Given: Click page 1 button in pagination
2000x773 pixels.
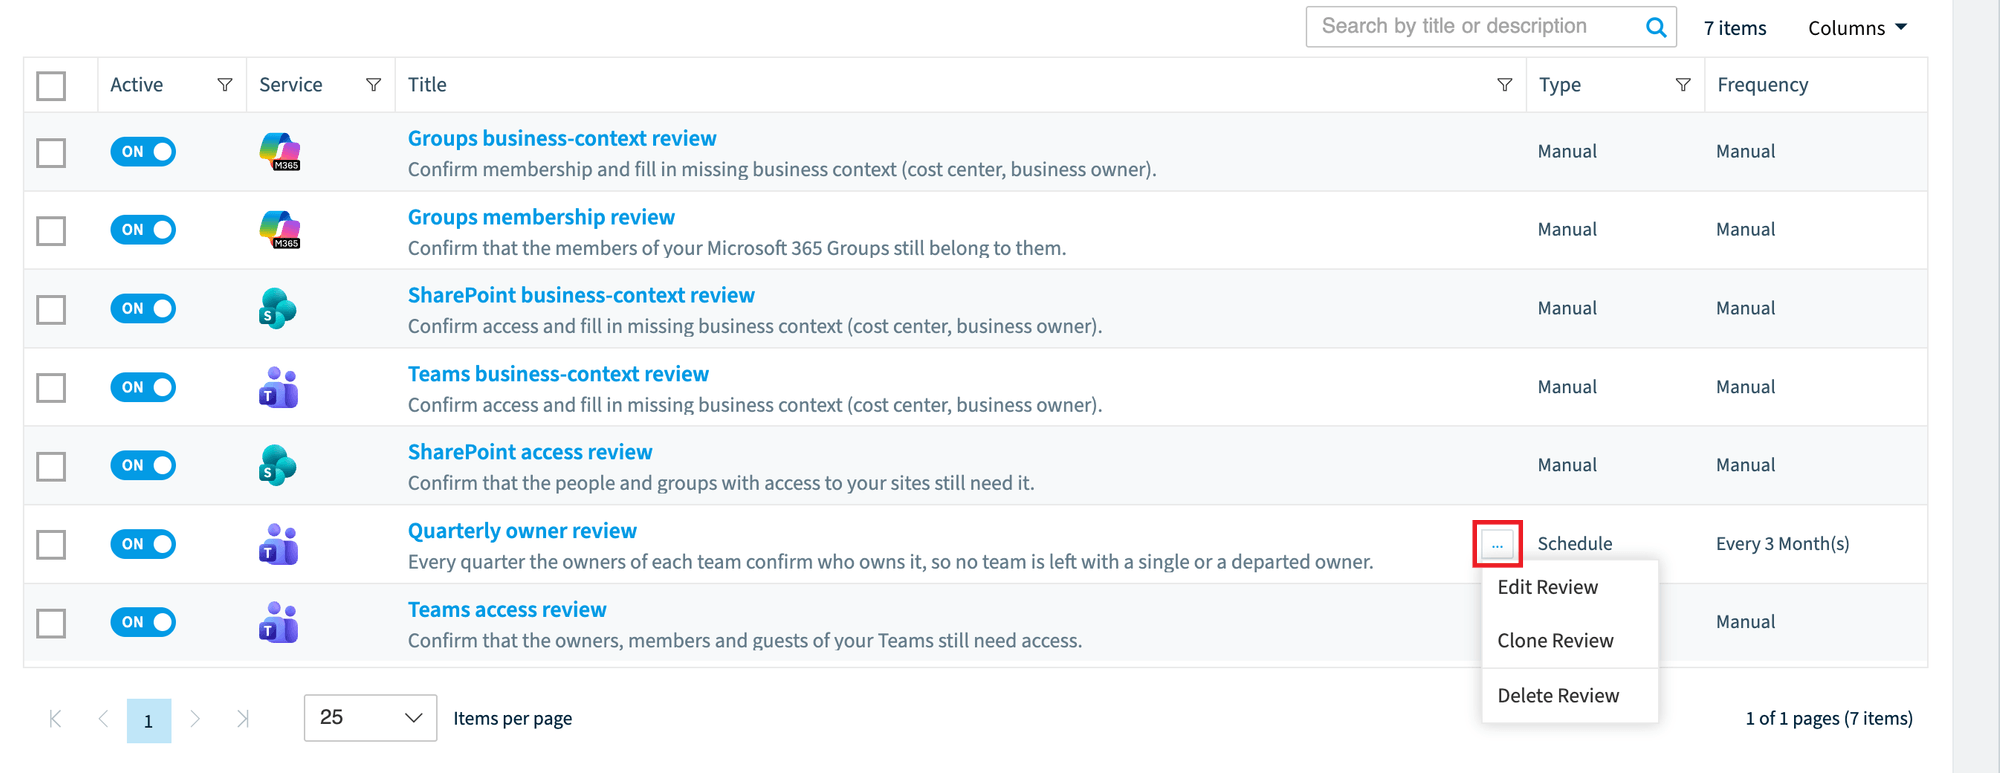Looking at the screenshot, I should tap(149, 720).
